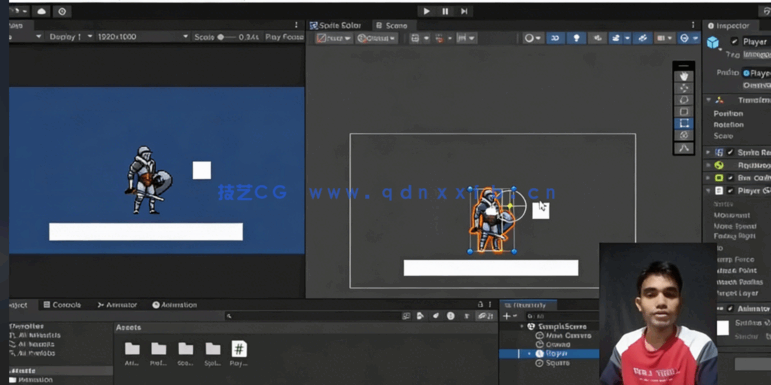Pause the game with the Pause button
This screenshot has width=771, height=385.
pyautogui.click(x=445, y=11)
